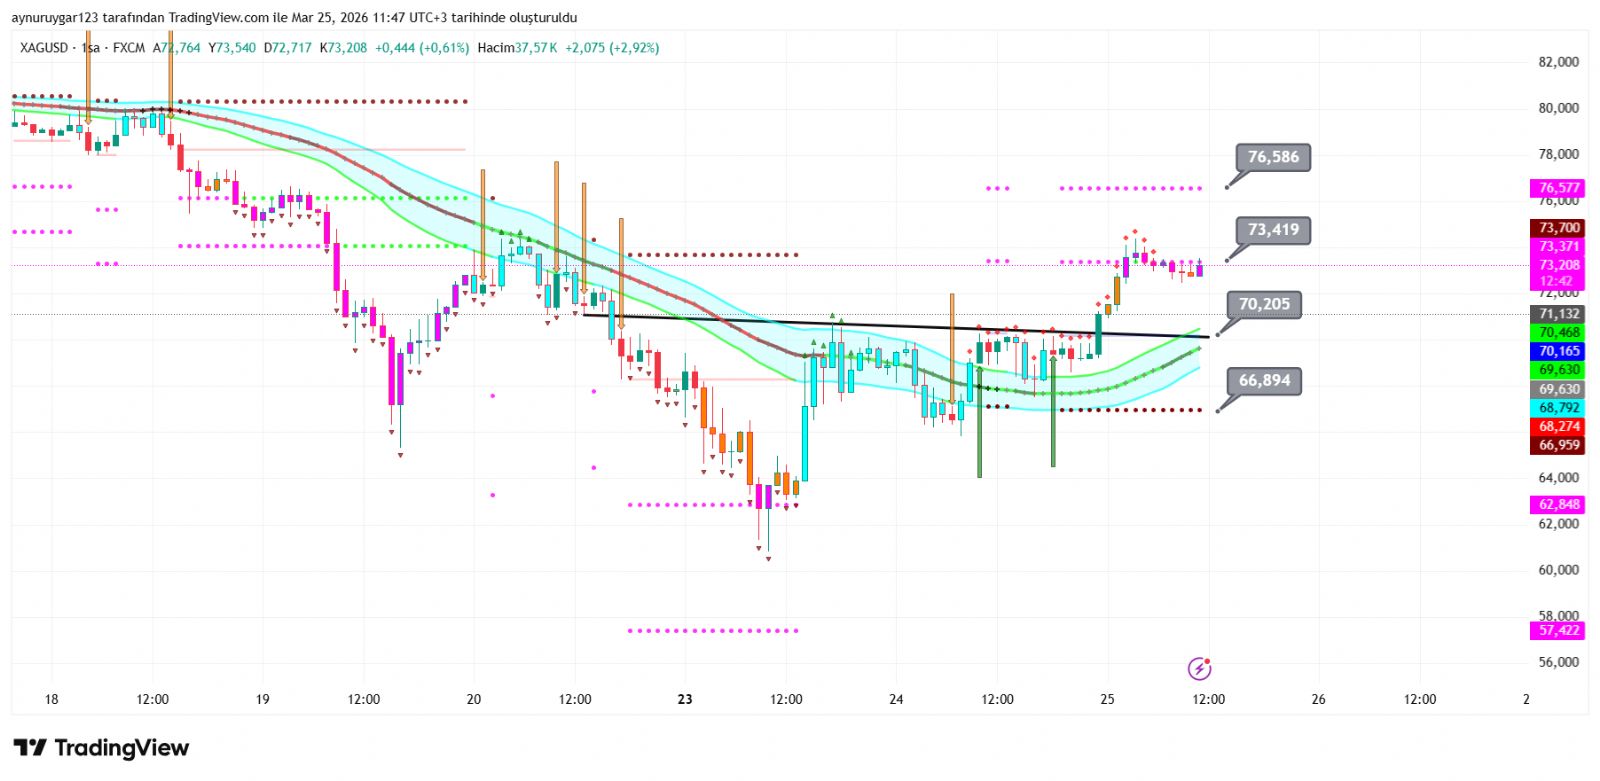Click the dark red 73,700 price label
1600x781 pixels.
[1559, 228]
